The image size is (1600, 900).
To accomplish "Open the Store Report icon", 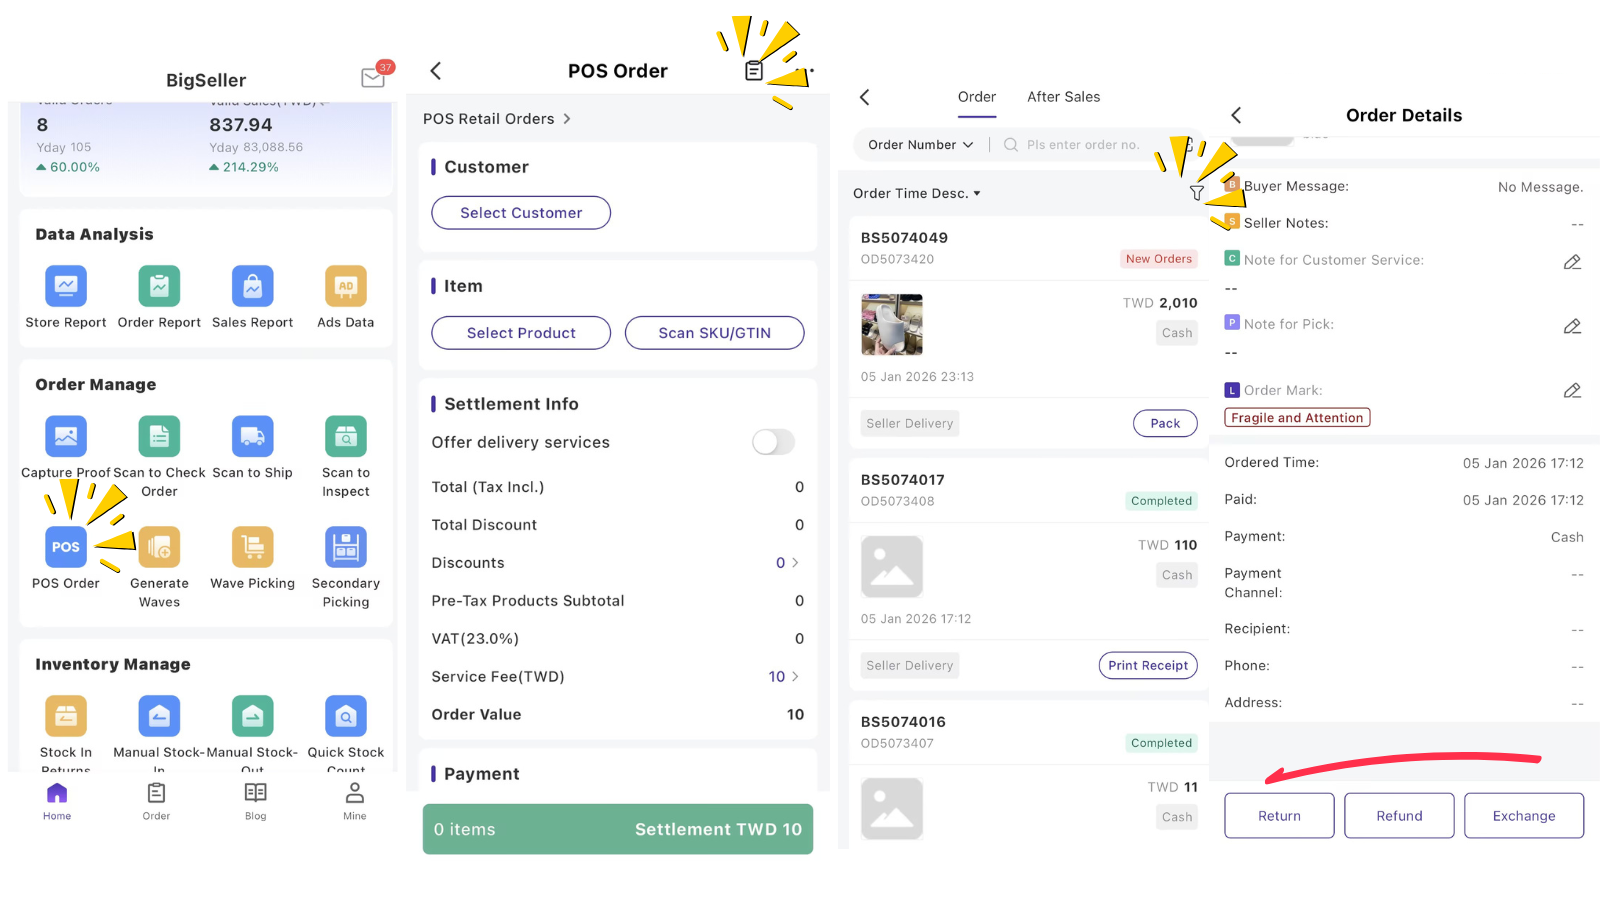I will point(66,286).
